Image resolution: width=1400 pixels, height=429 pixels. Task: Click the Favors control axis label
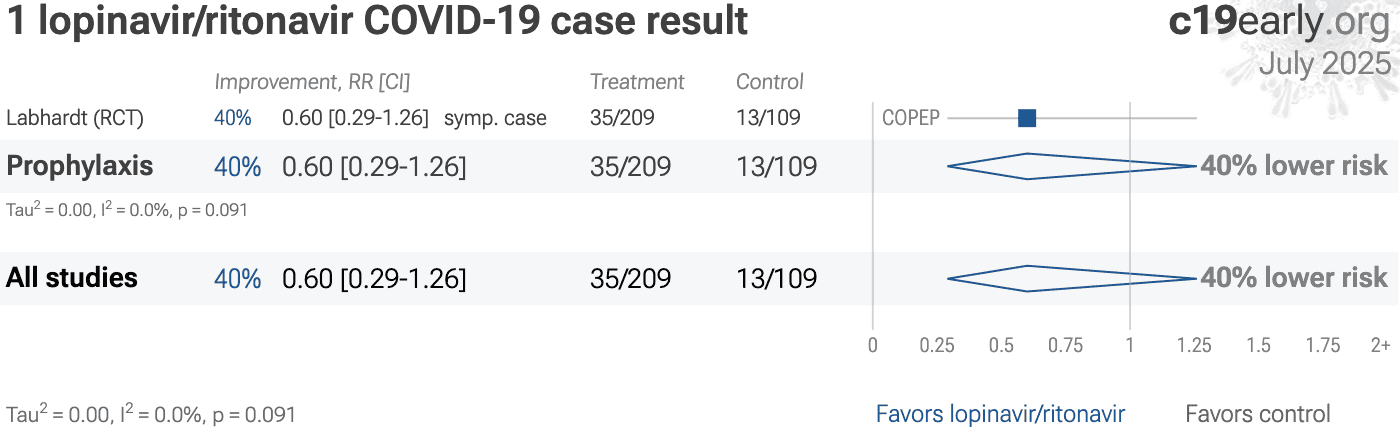click(x=1258, y=414)
